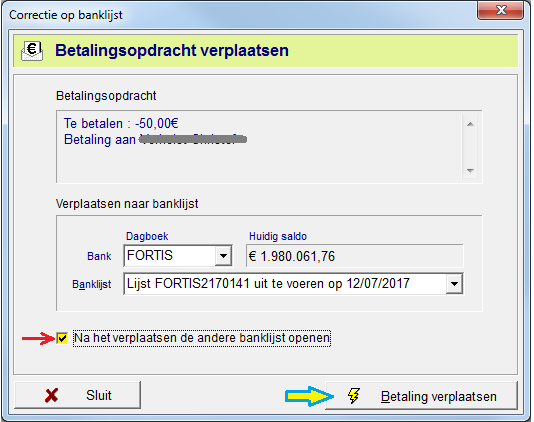This screenshot has height=422, width=534.
Task: Click the lightning bolt icon
Action: tap(354, 396)
